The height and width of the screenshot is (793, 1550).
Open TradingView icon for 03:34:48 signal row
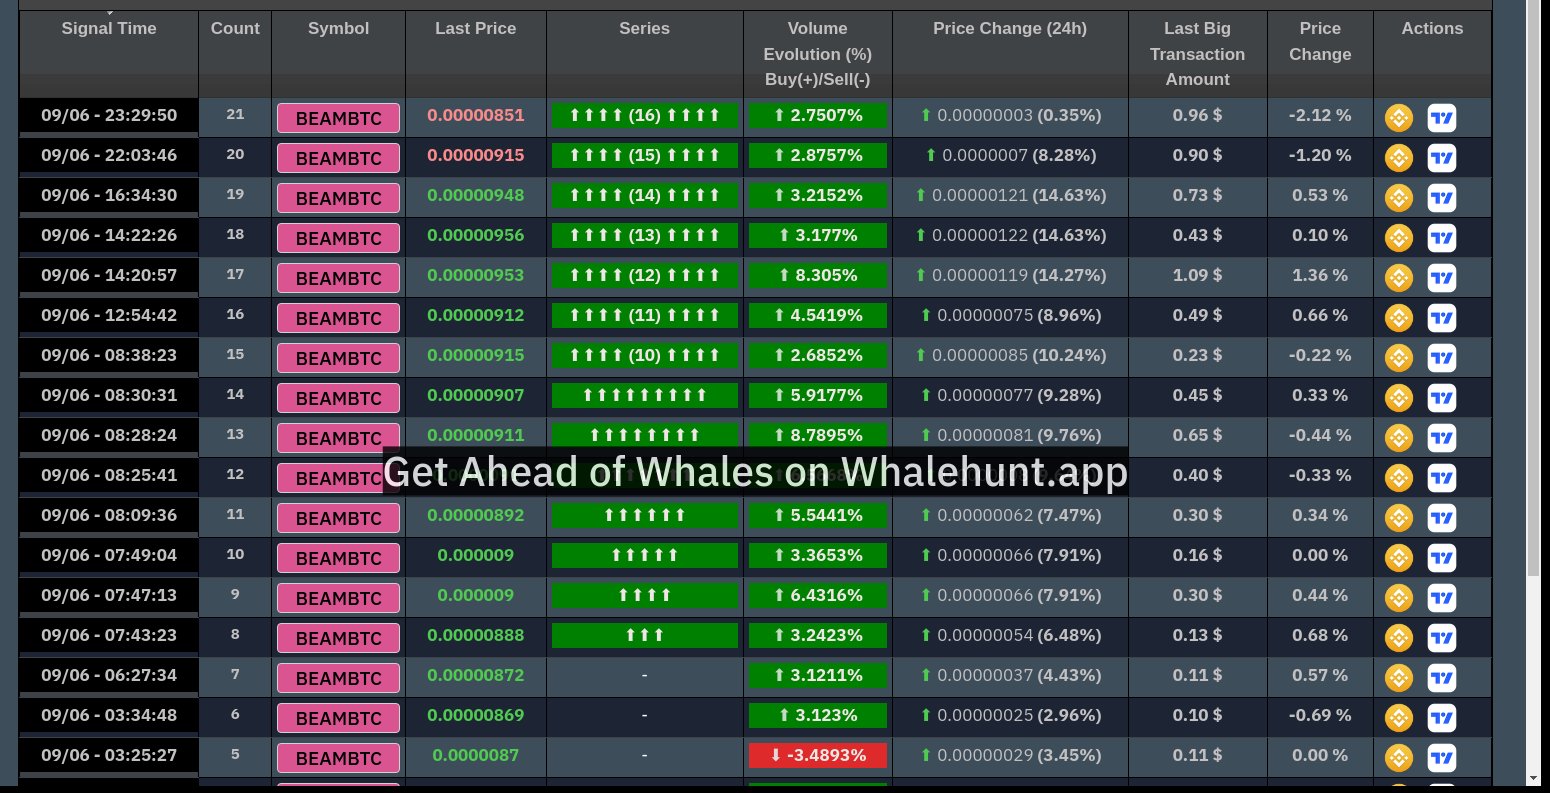(1441, 718)
